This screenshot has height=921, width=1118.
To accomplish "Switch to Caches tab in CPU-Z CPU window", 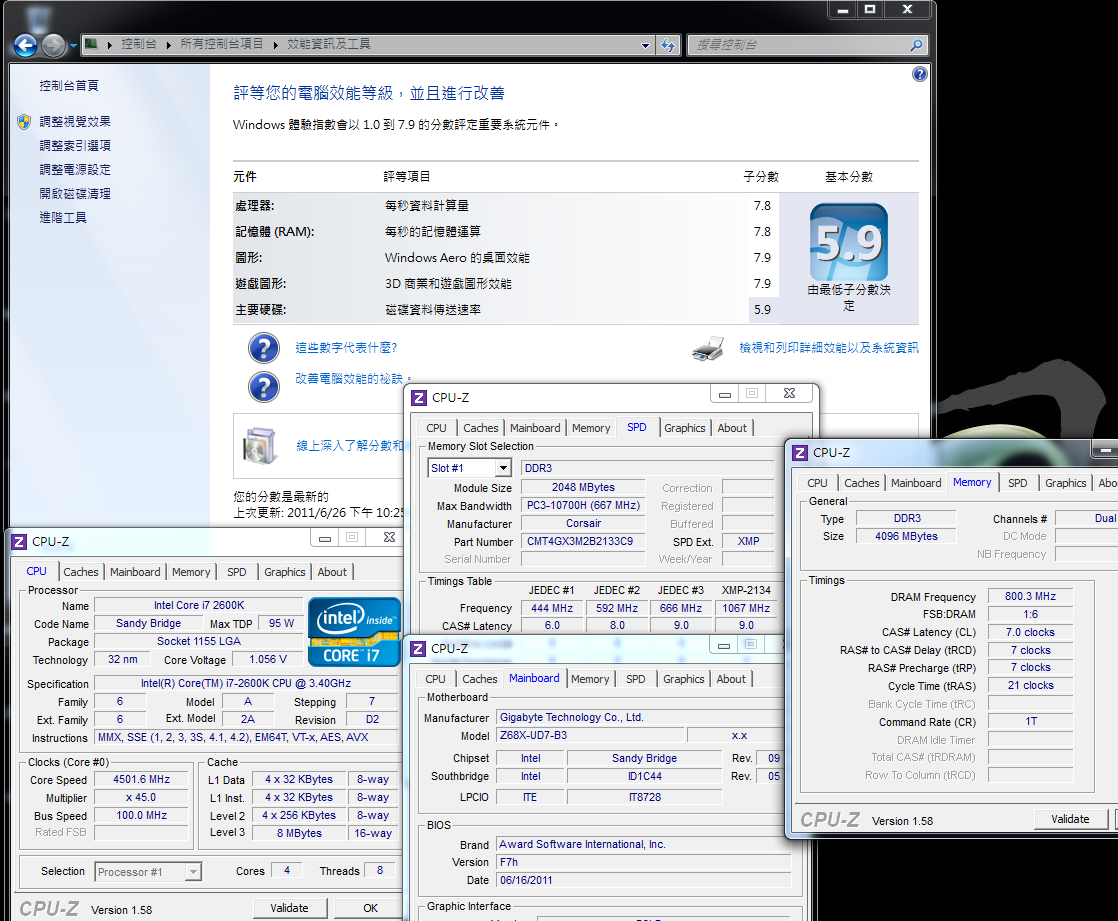I will pyautogui.click(x=81, y=572).
